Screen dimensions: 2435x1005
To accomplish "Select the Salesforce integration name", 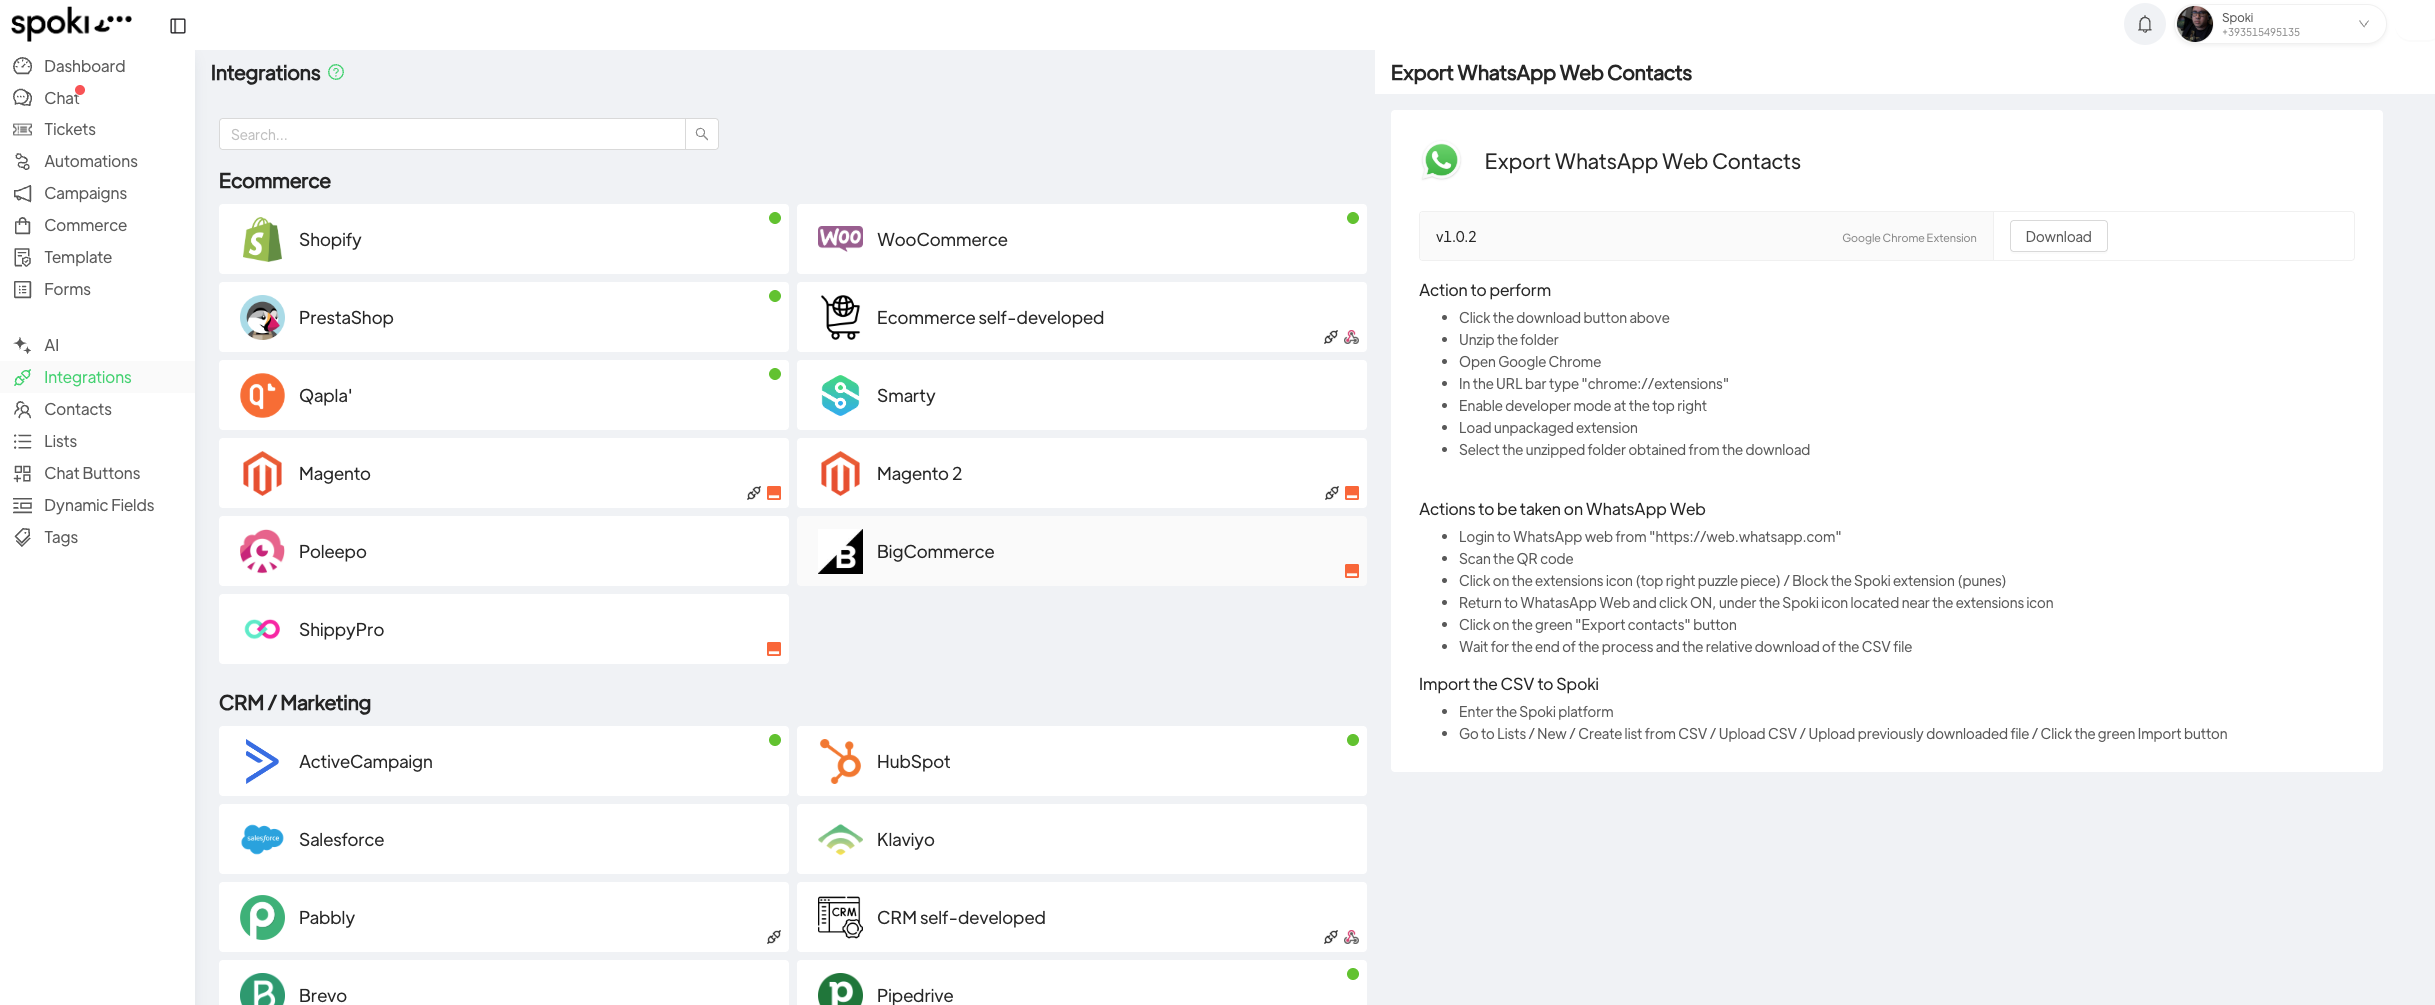I will pyautogui.click(x=341, y=840).
